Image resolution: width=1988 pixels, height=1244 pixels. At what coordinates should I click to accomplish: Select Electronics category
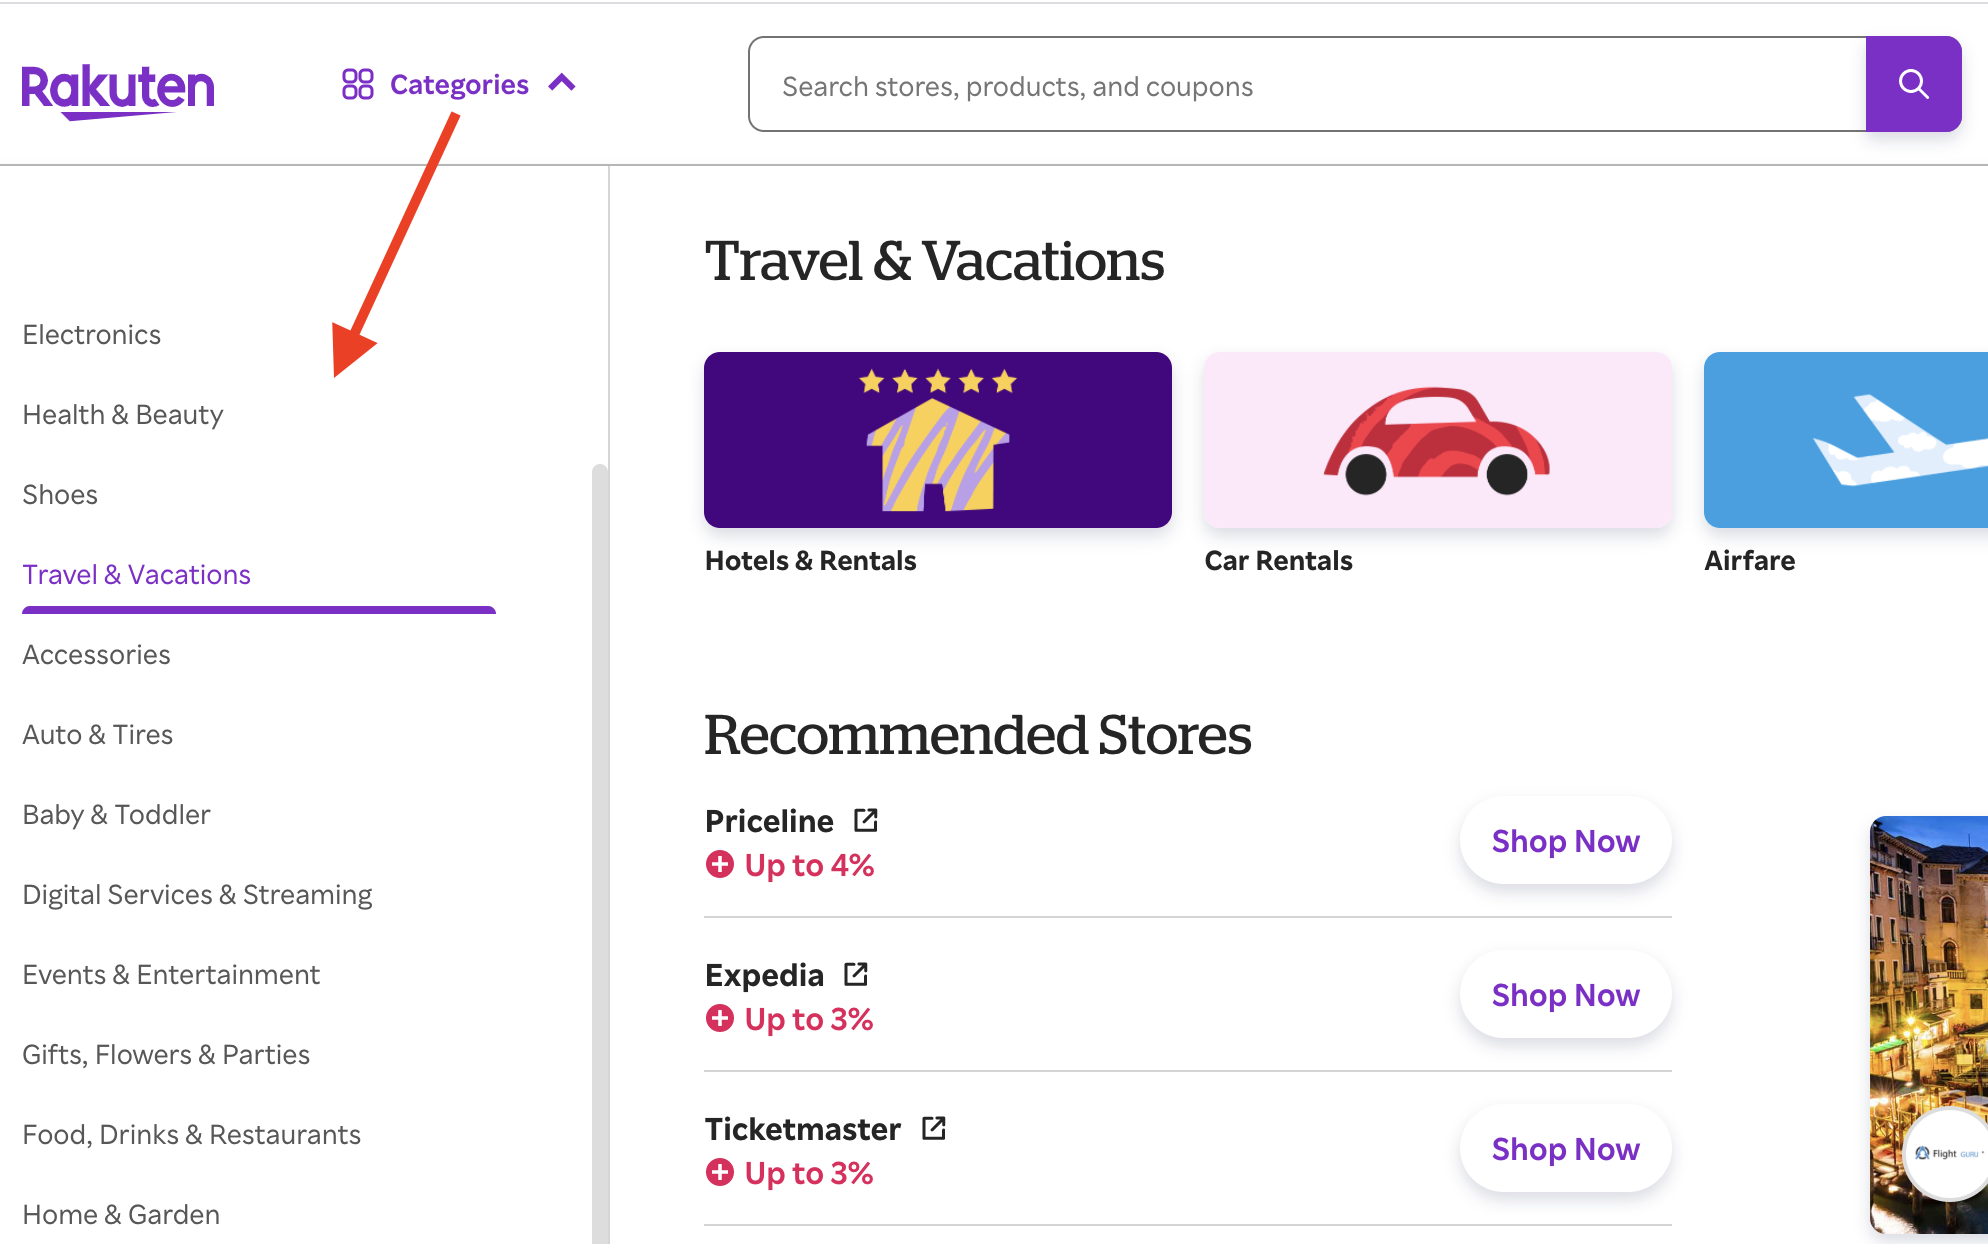pos(92,335)
